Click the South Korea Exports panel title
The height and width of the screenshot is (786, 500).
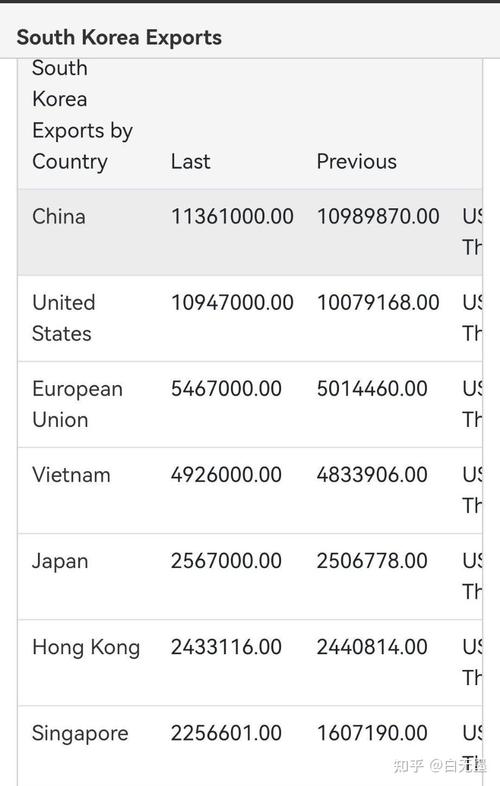tap(119, 37)
